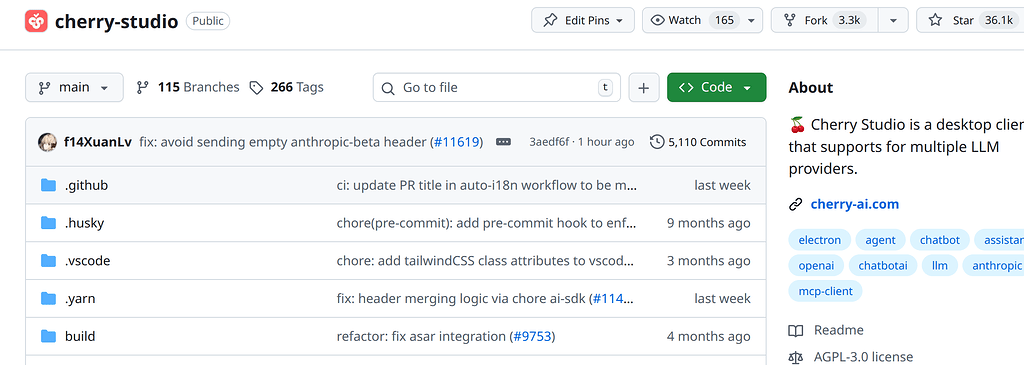This screenshot has height=365, width=1024.
Task: Open the .vscode folder
Action: point(88,261)
